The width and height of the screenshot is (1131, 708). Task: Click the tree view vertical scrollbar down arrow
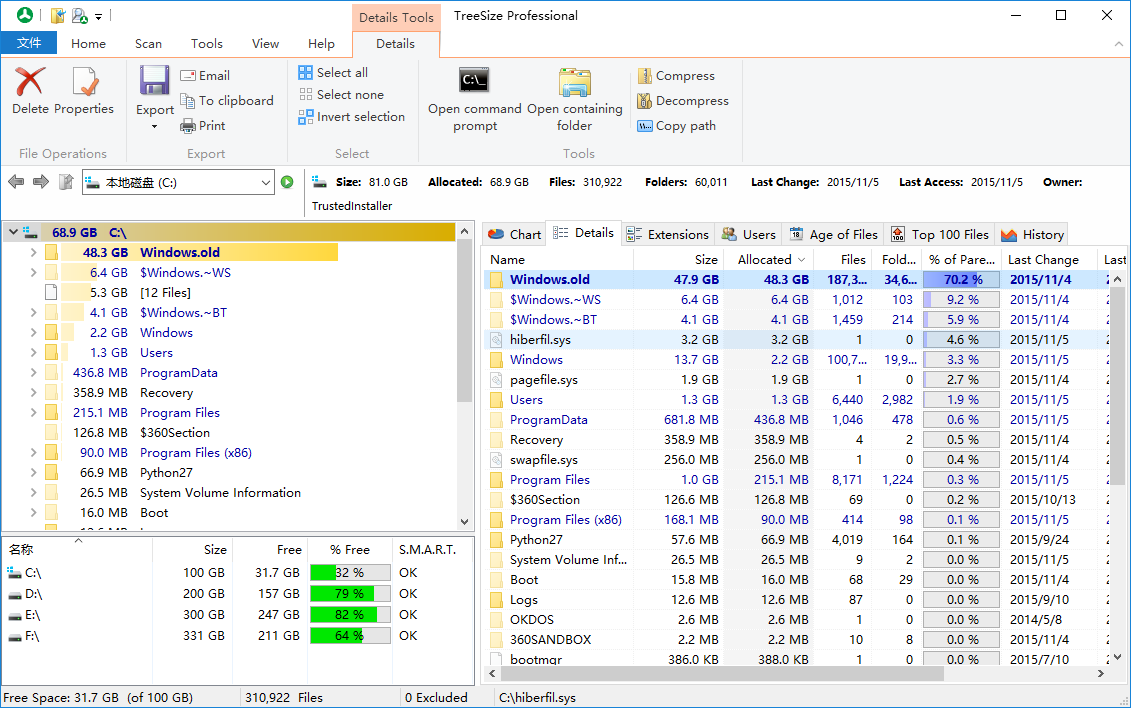(465, 521)
